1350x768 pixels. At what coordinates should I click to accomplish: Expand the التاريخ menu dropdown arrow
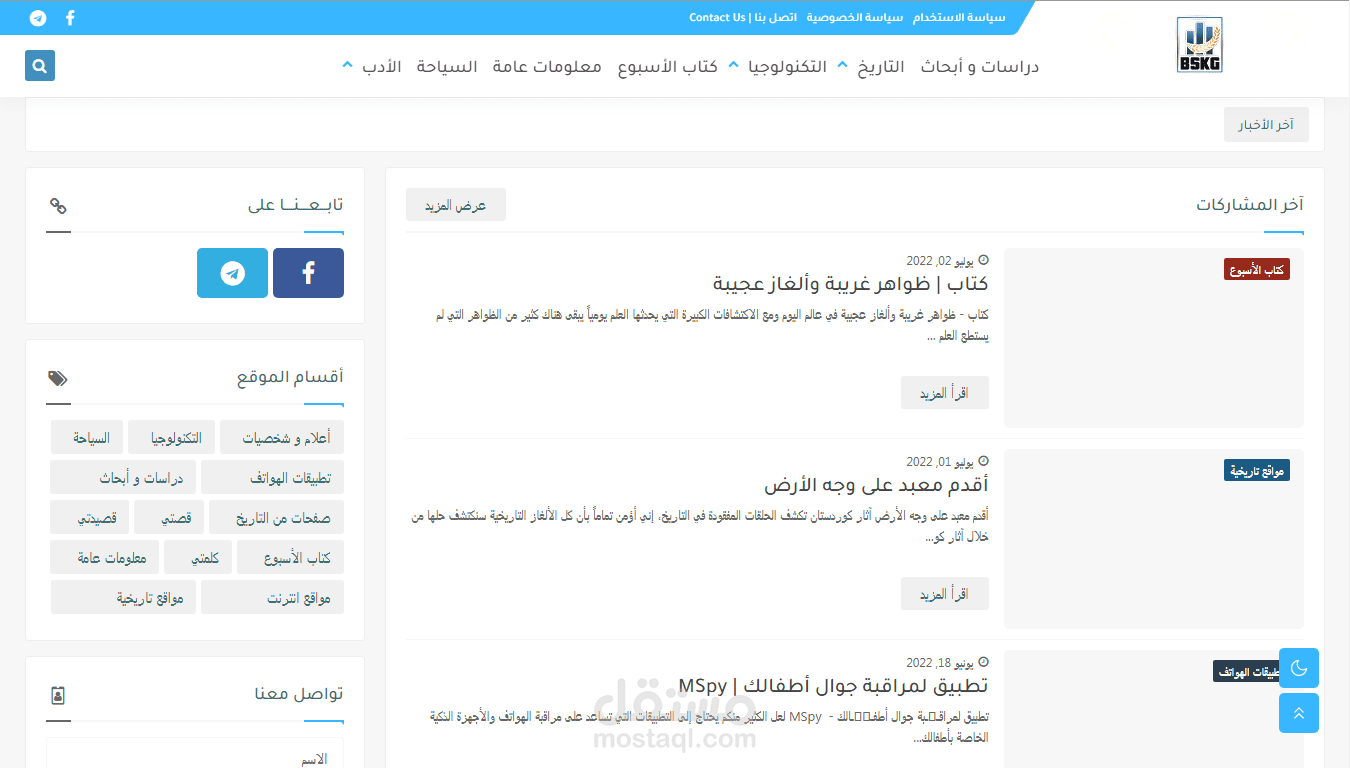tap(841, 65)
